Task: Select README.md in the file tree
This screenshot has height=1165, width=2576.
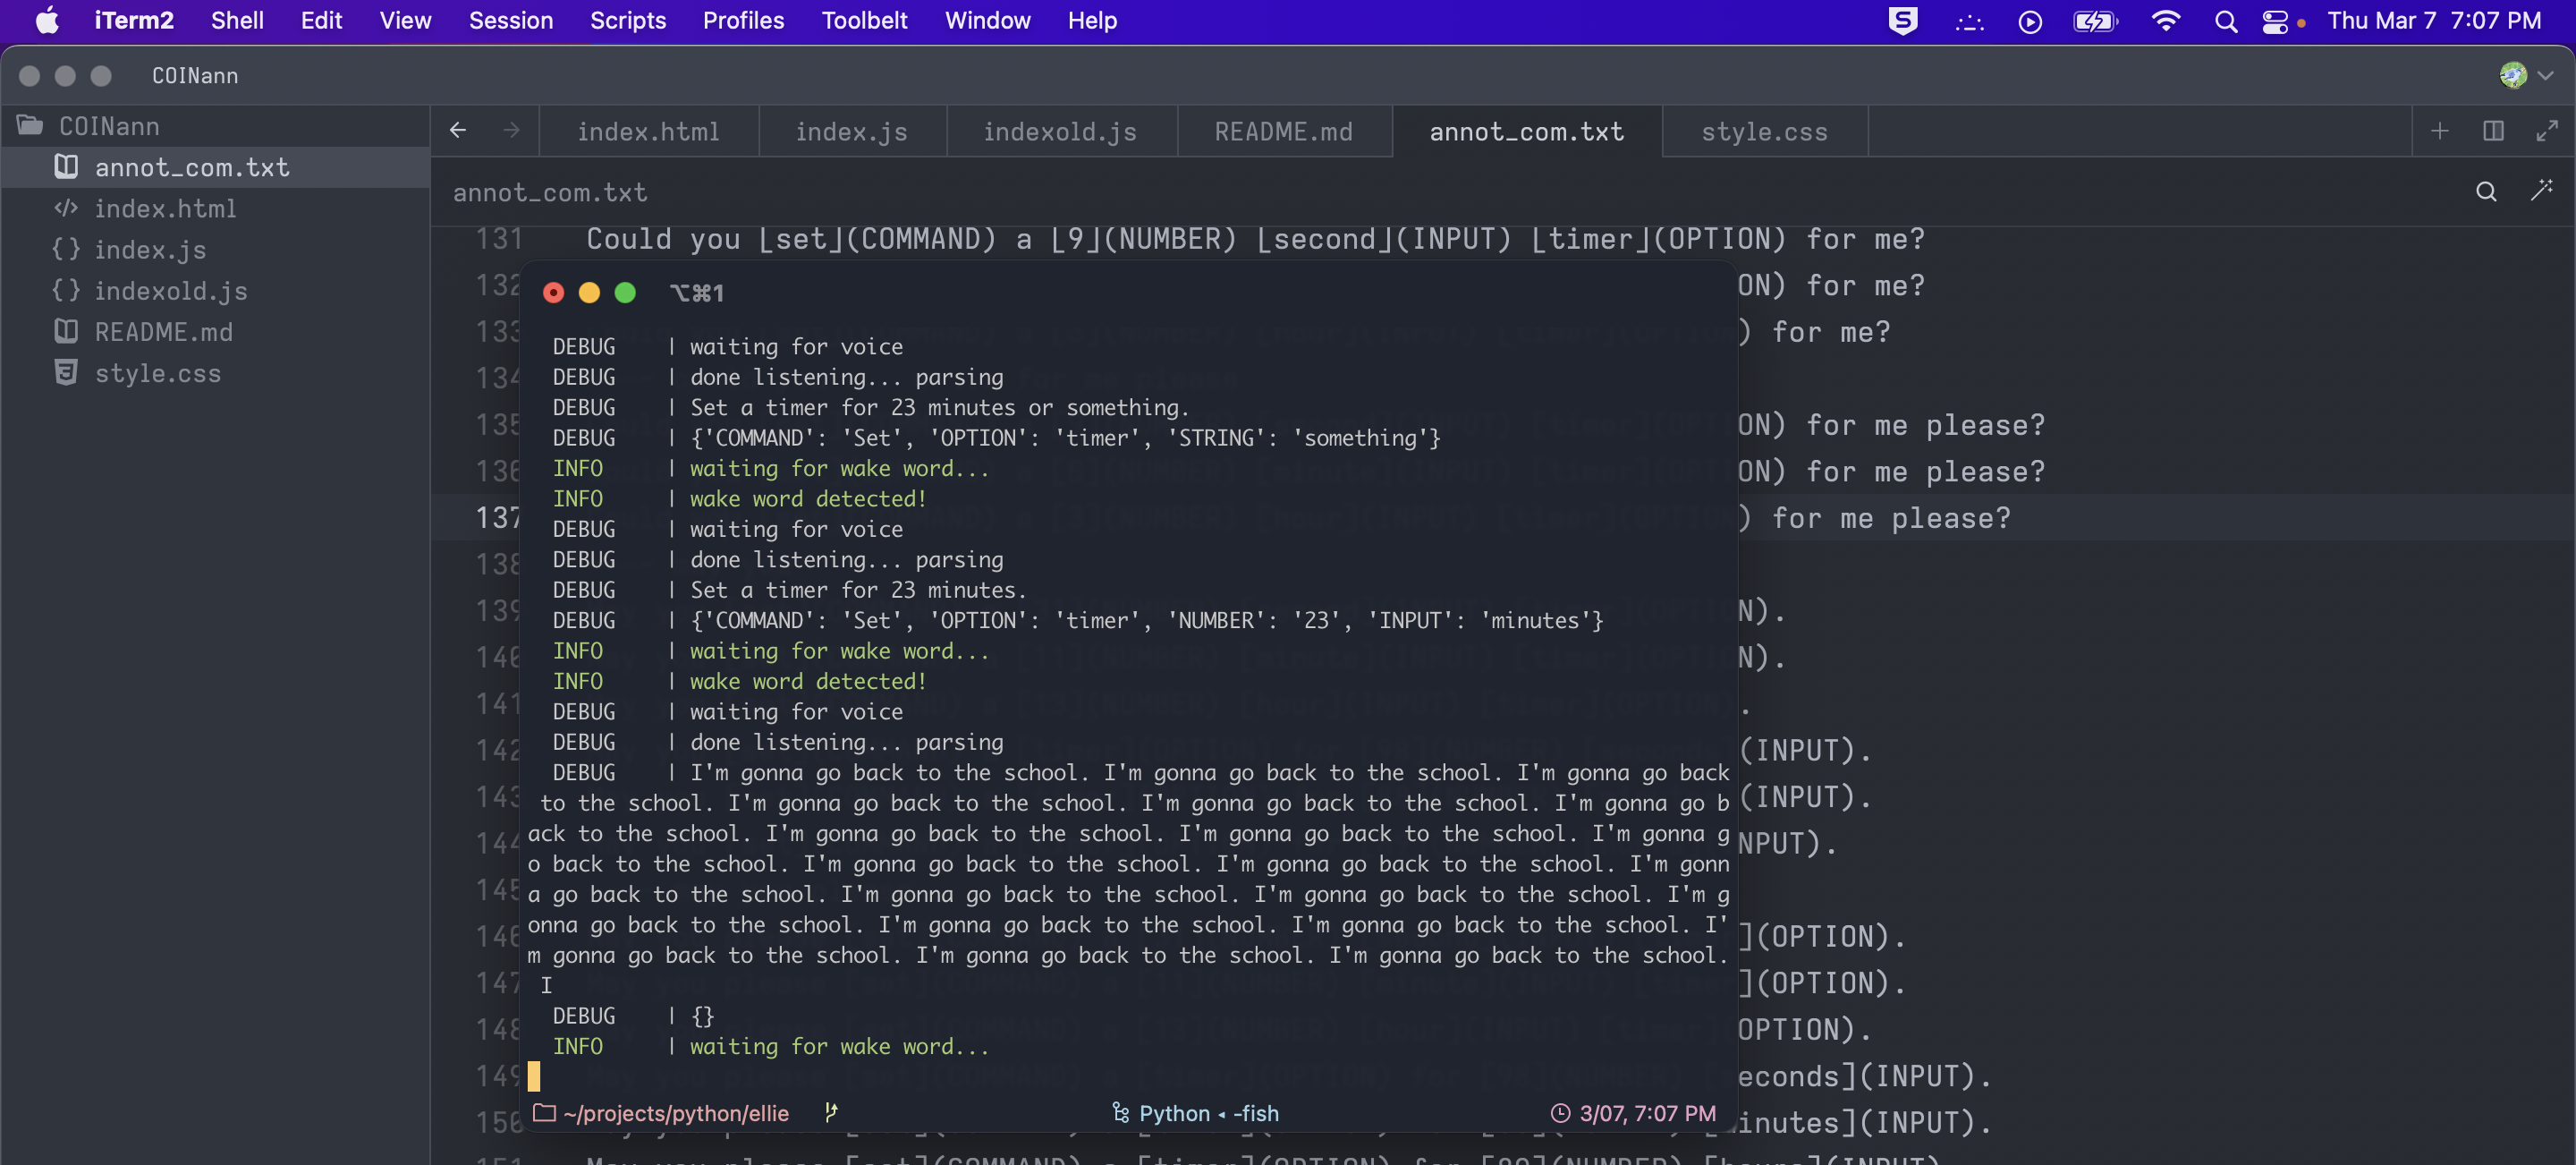Action: click(163, 331)
